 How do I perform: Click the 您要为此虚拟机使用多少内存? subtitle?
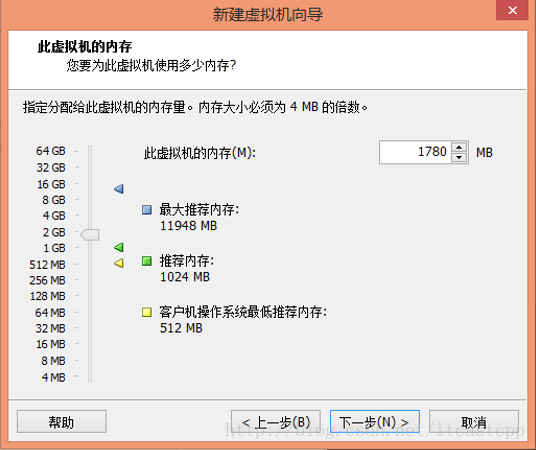point(151,65)
